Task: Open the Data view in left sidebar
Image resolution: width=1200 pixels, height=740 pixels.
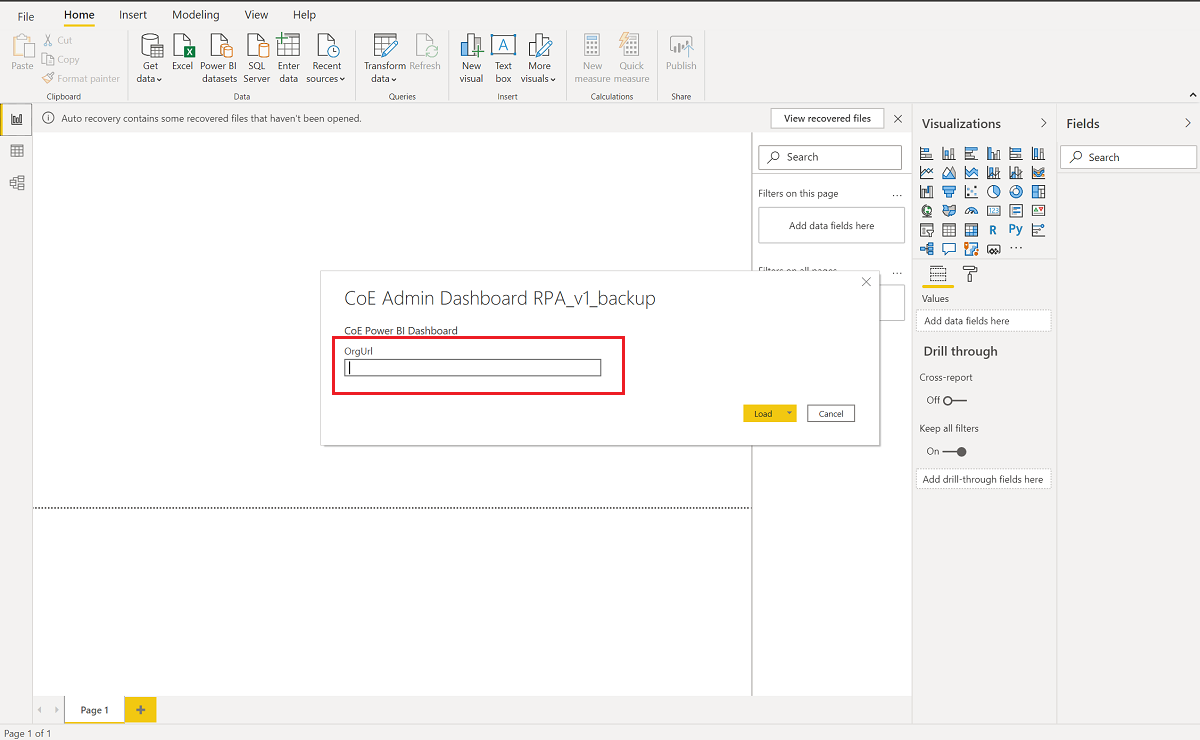Action: 16,151
